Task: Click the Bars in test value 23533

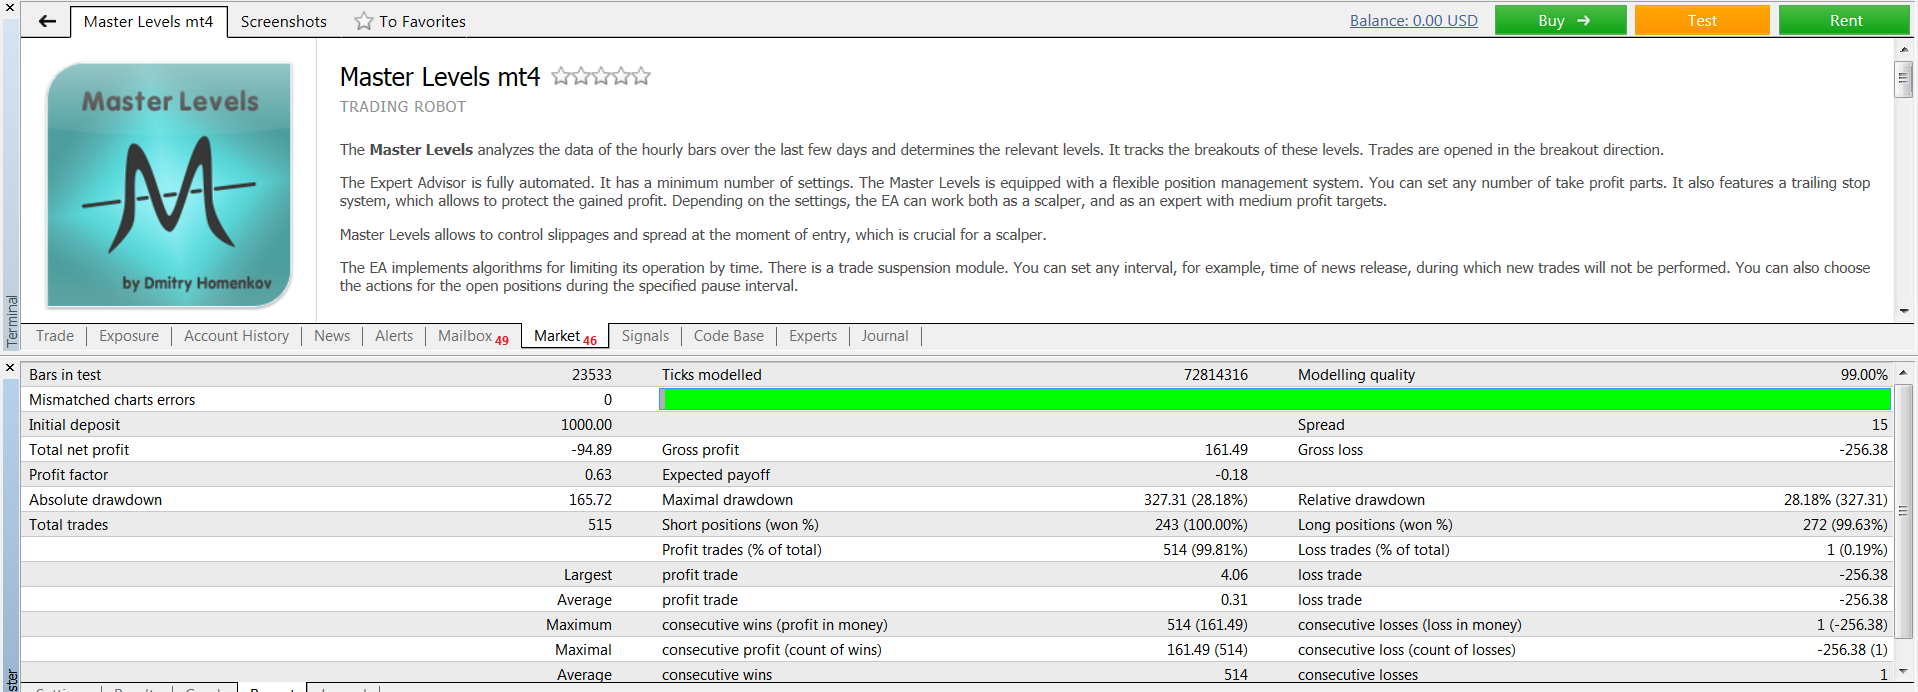Action: point(592,375)
